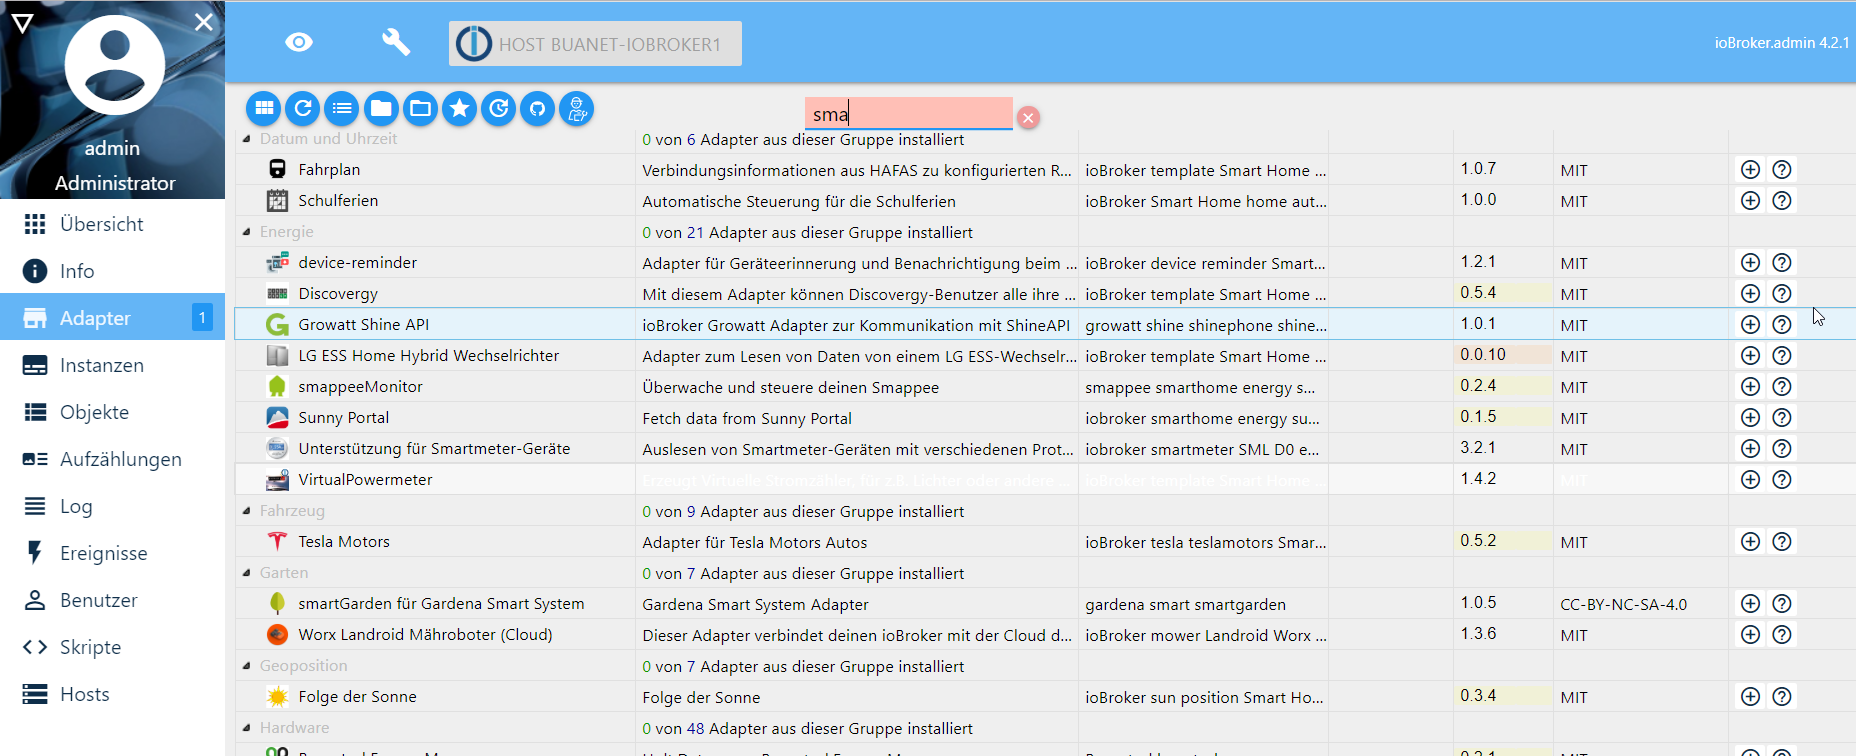Screen dimensions: 1856x756
Task: Collapse the Geoposition group
Action: 247,666
